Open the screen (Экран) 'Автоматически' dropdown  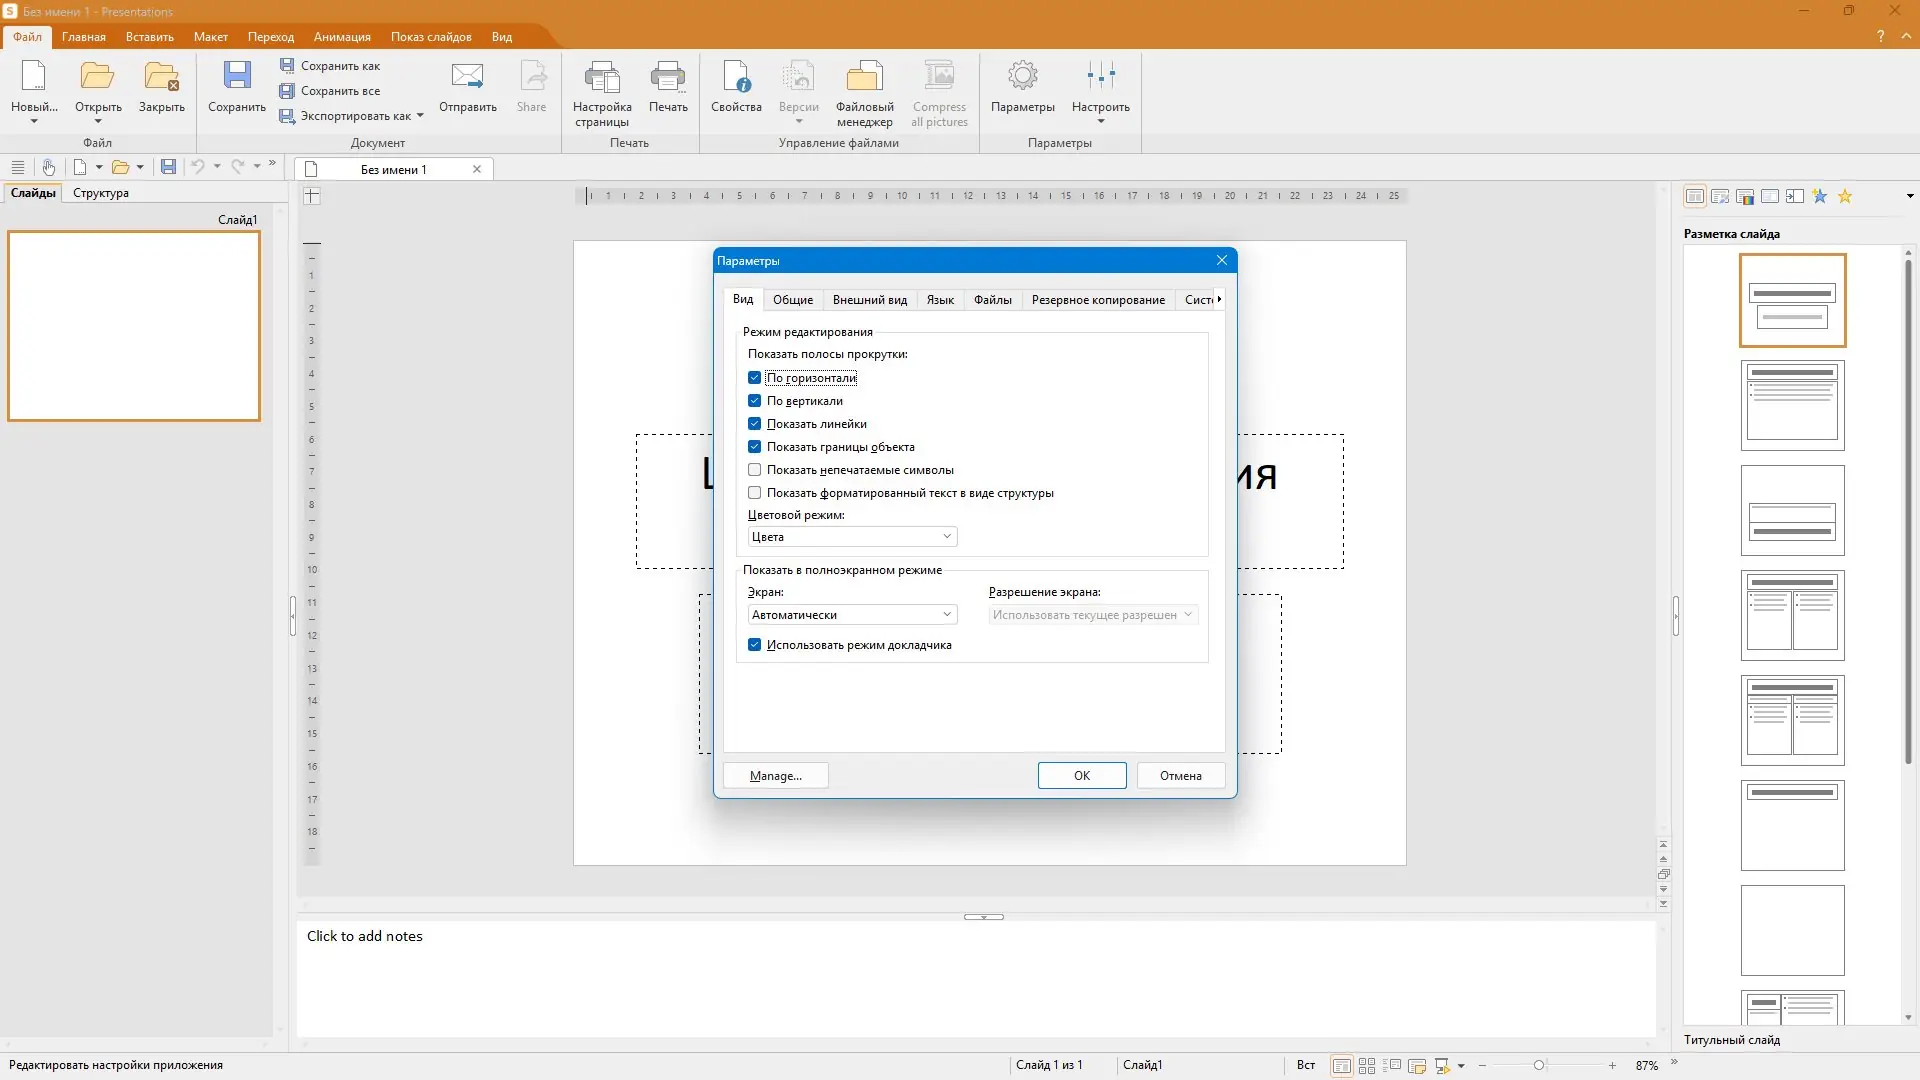click(852, 615)
